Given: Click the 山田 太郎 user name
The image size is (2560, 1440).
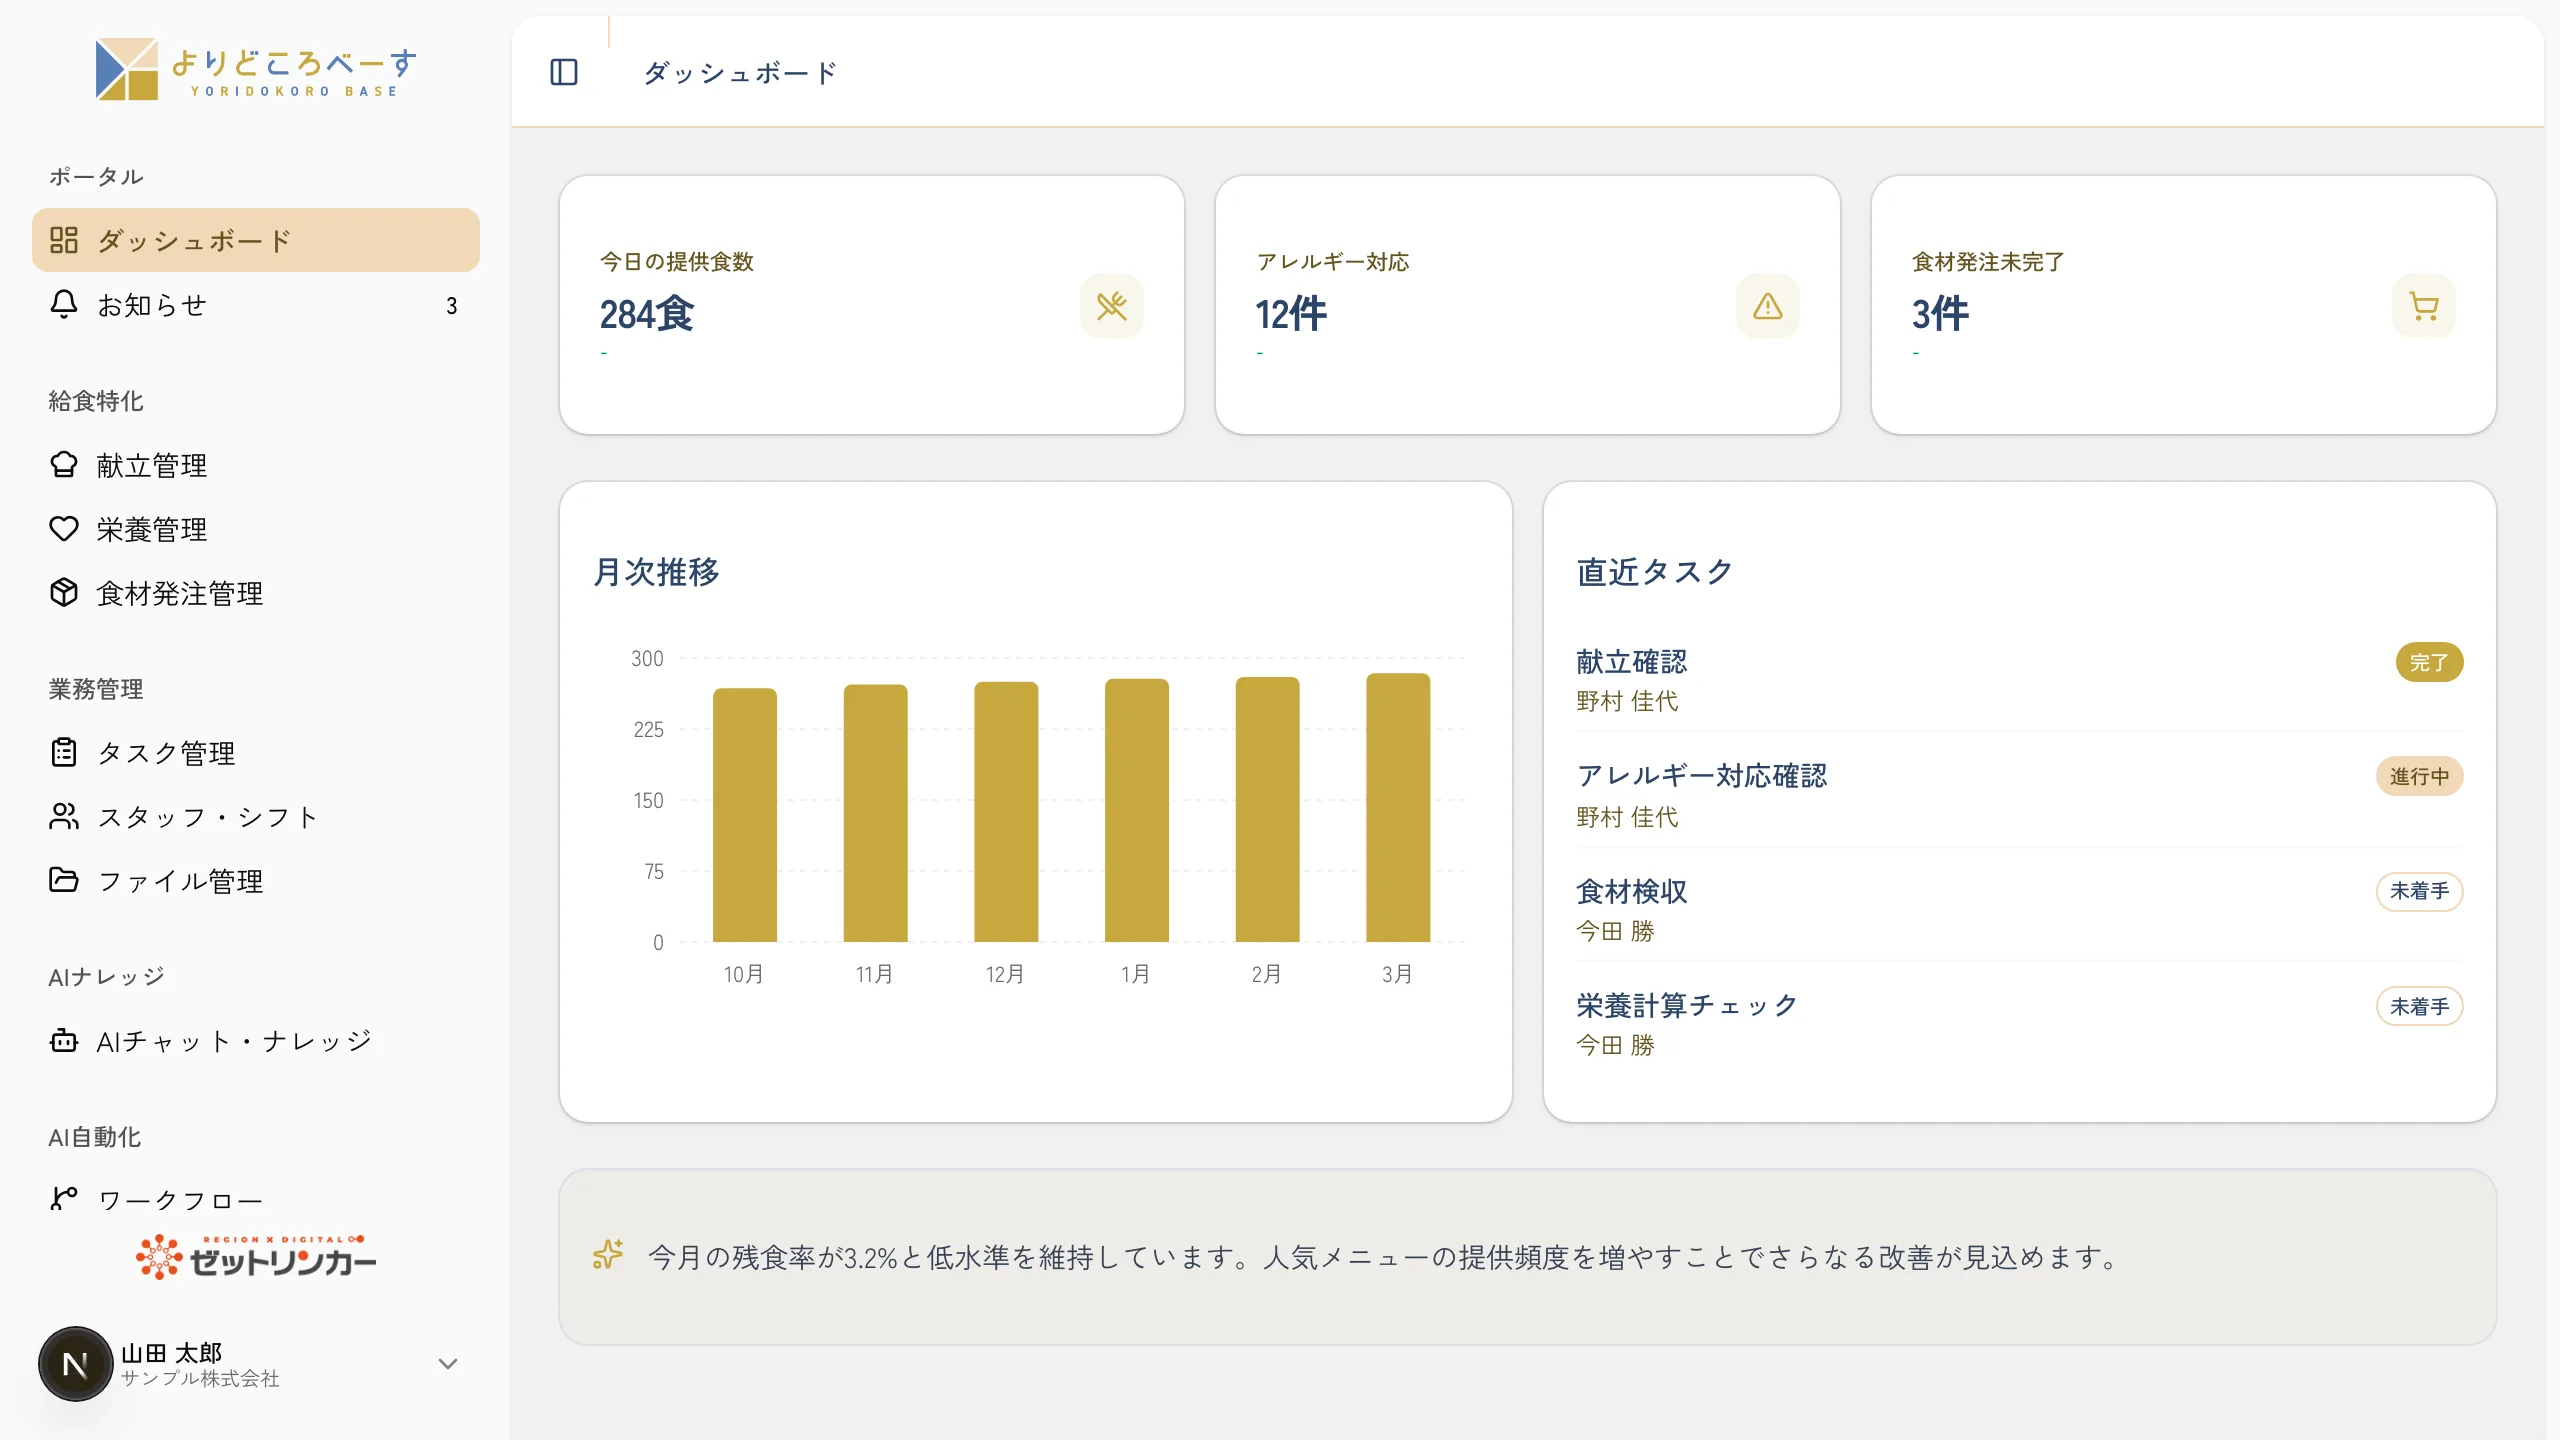Looking at the screenshot, I should click(x=171, y=1352).
